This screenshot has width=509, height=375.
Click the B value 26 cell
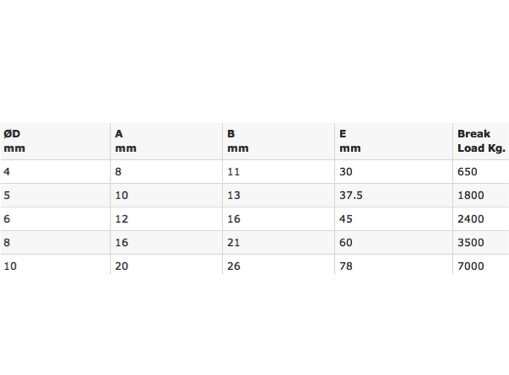278,265
